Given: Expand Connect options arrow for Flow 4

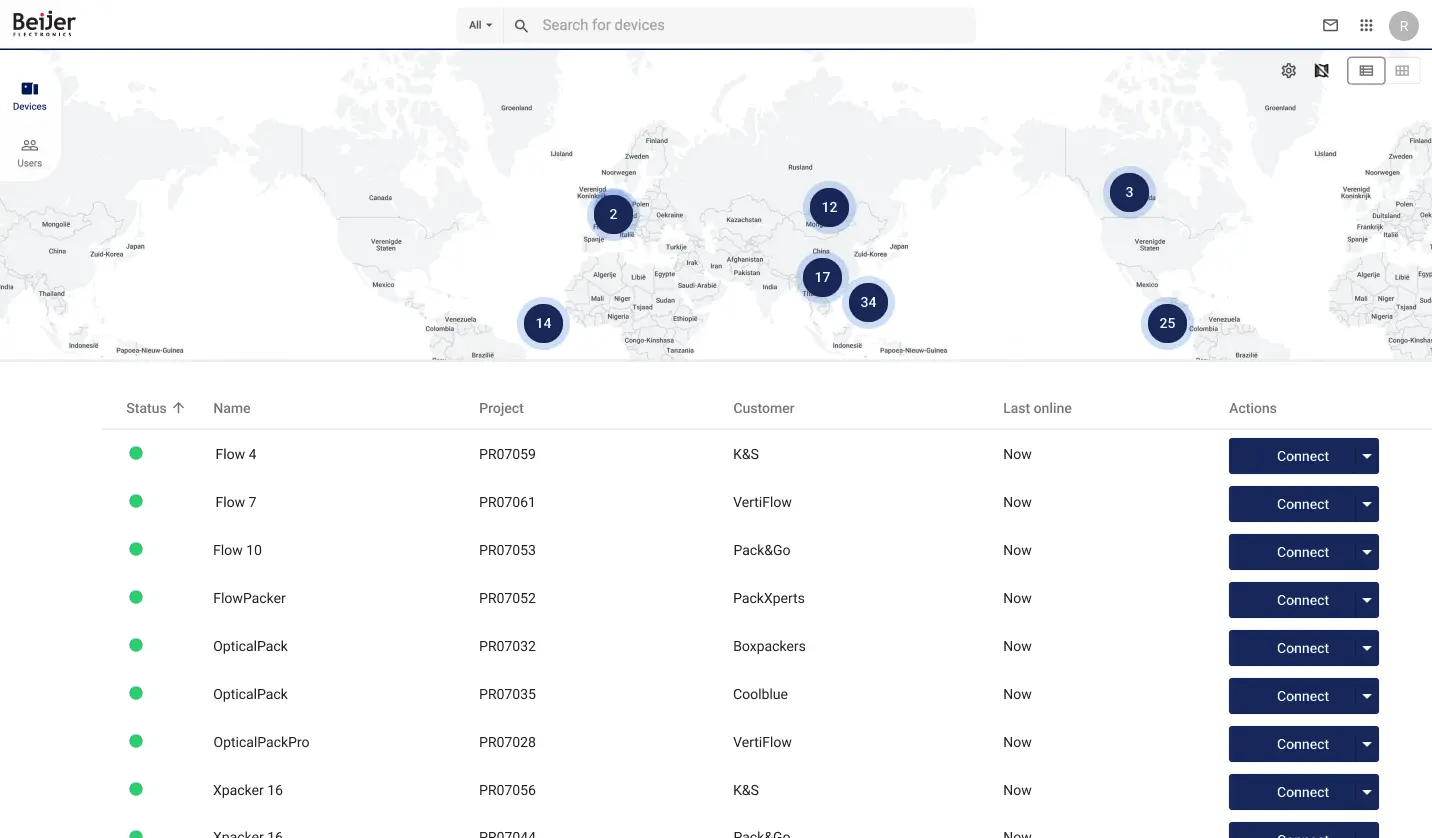Looking at the screenshot, I should coord(1367,456).
